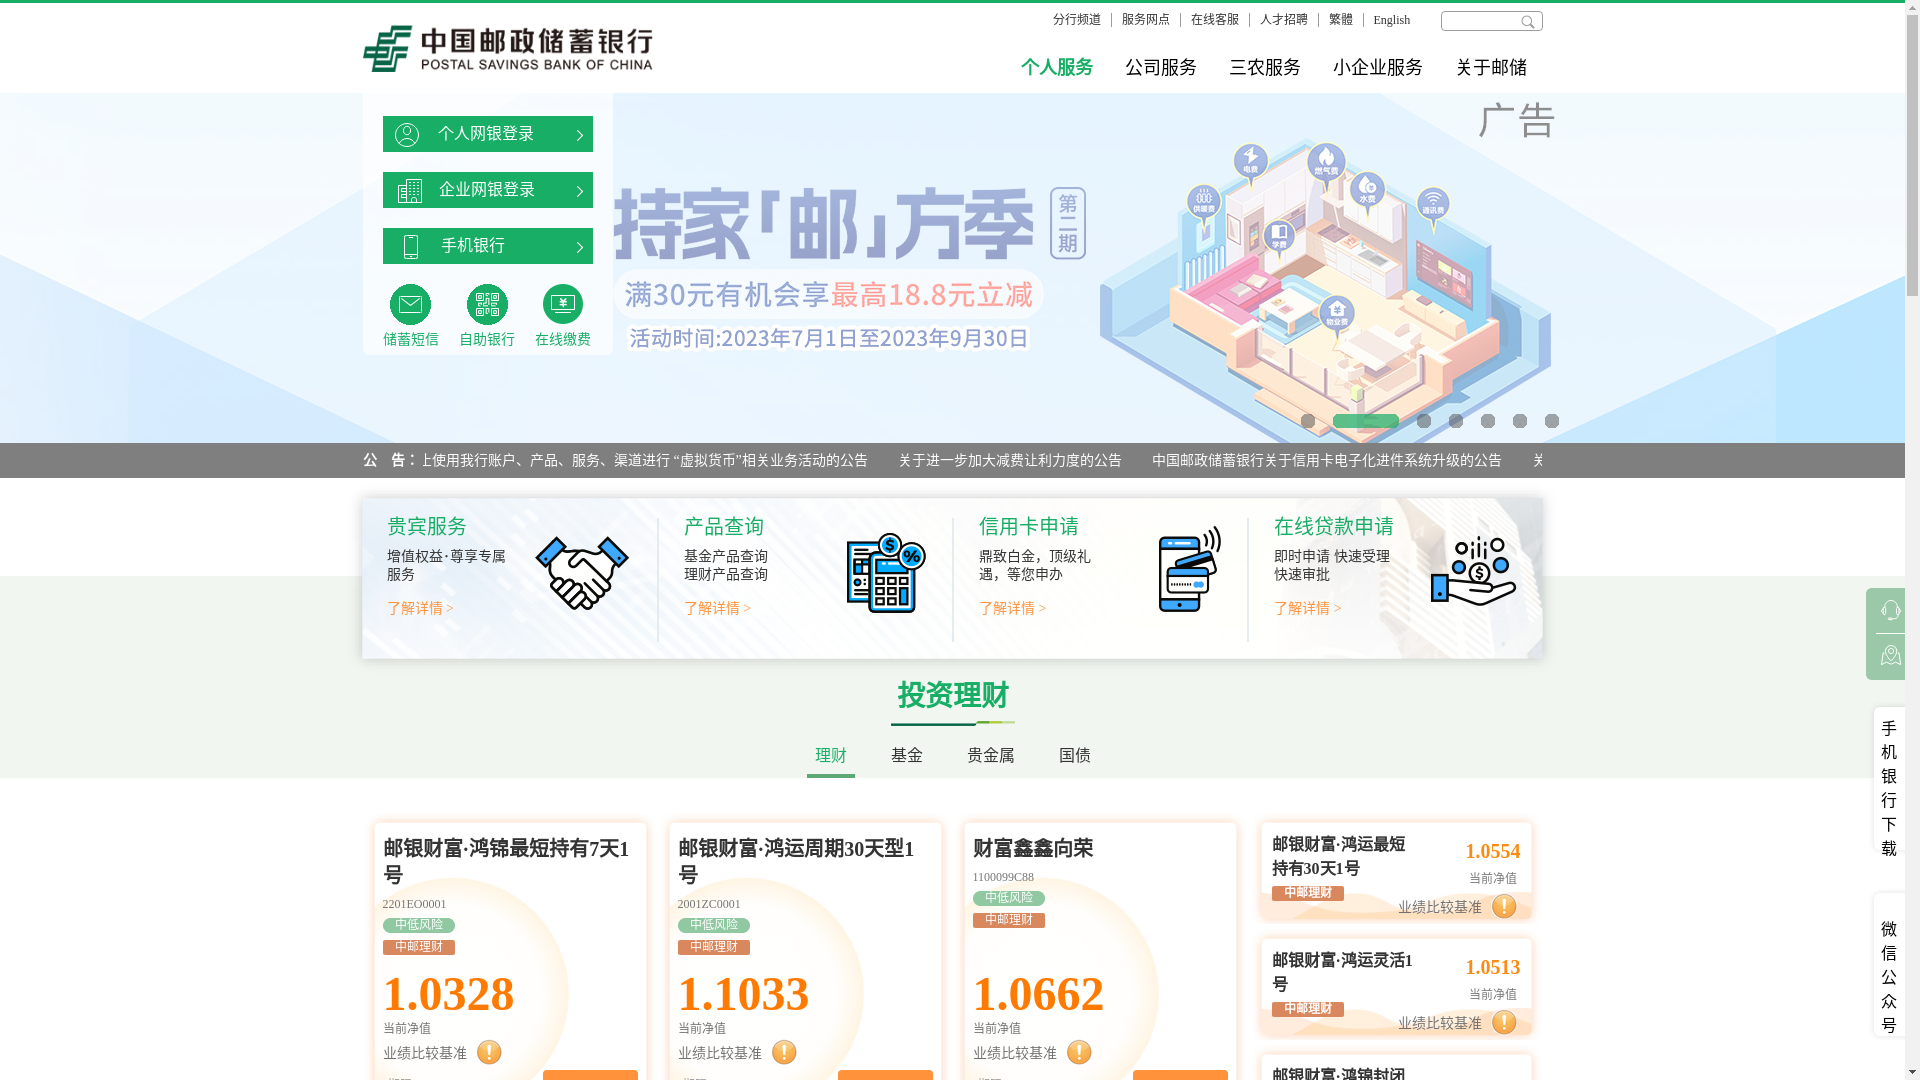Open 邮银财富·鸿锦最短持有7天1号 product
The height and width of the screenshot is (1080, 1920).
pyautogui.click(x=506, y=861)
